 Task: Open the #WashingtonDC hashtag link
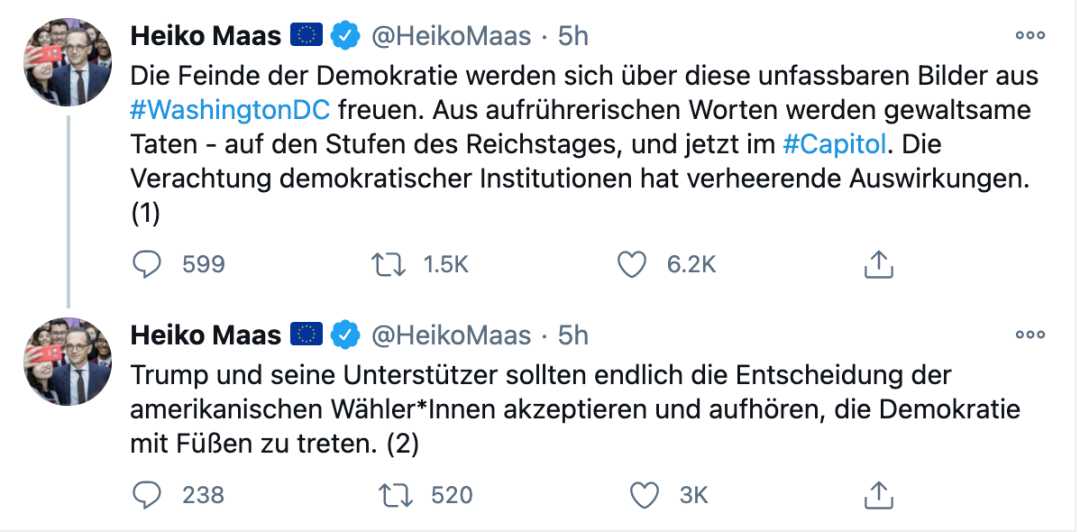(x=230, y=109)
